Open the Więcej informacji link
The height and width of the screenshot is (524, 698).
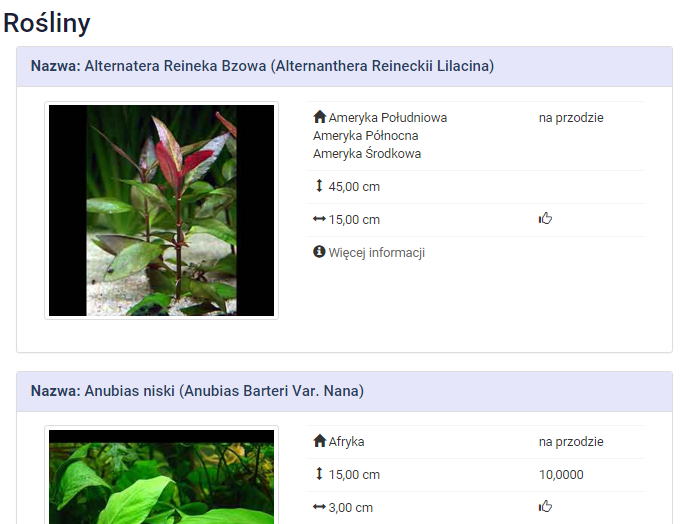pos(377,252)
